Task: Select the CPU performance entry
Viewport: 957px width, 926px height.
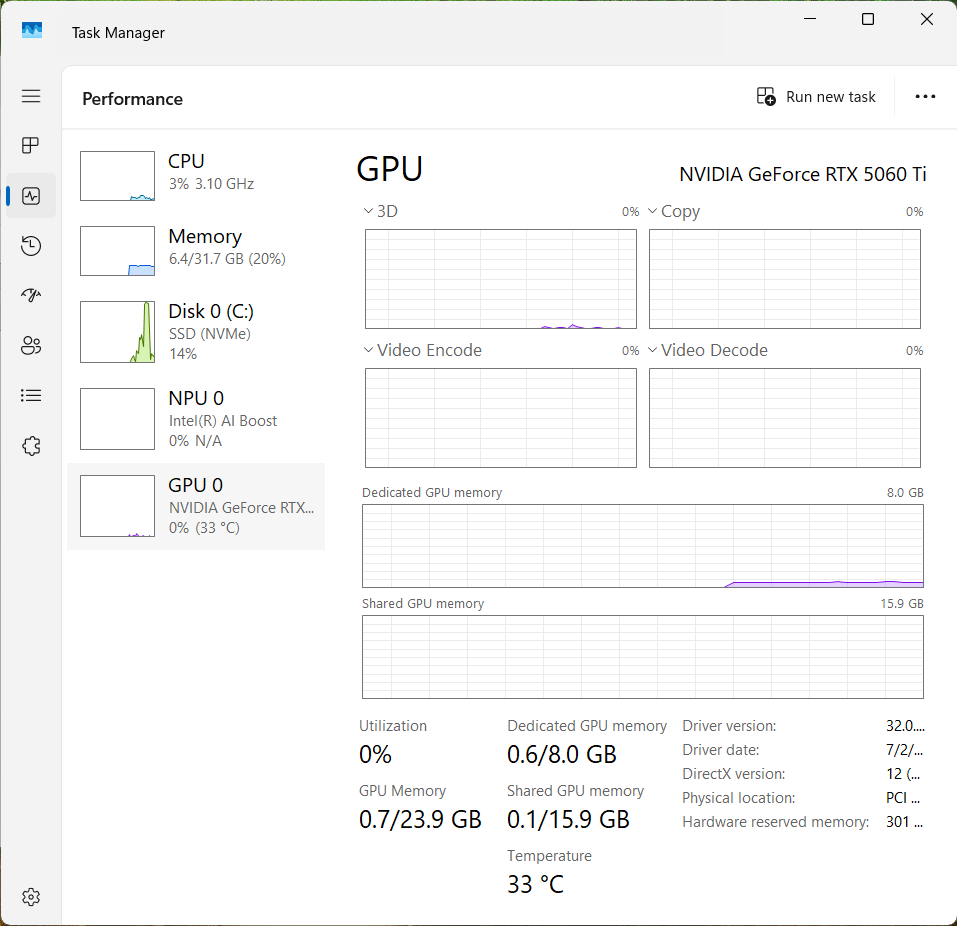Action: pyautogui.click(x=196, y=176)
